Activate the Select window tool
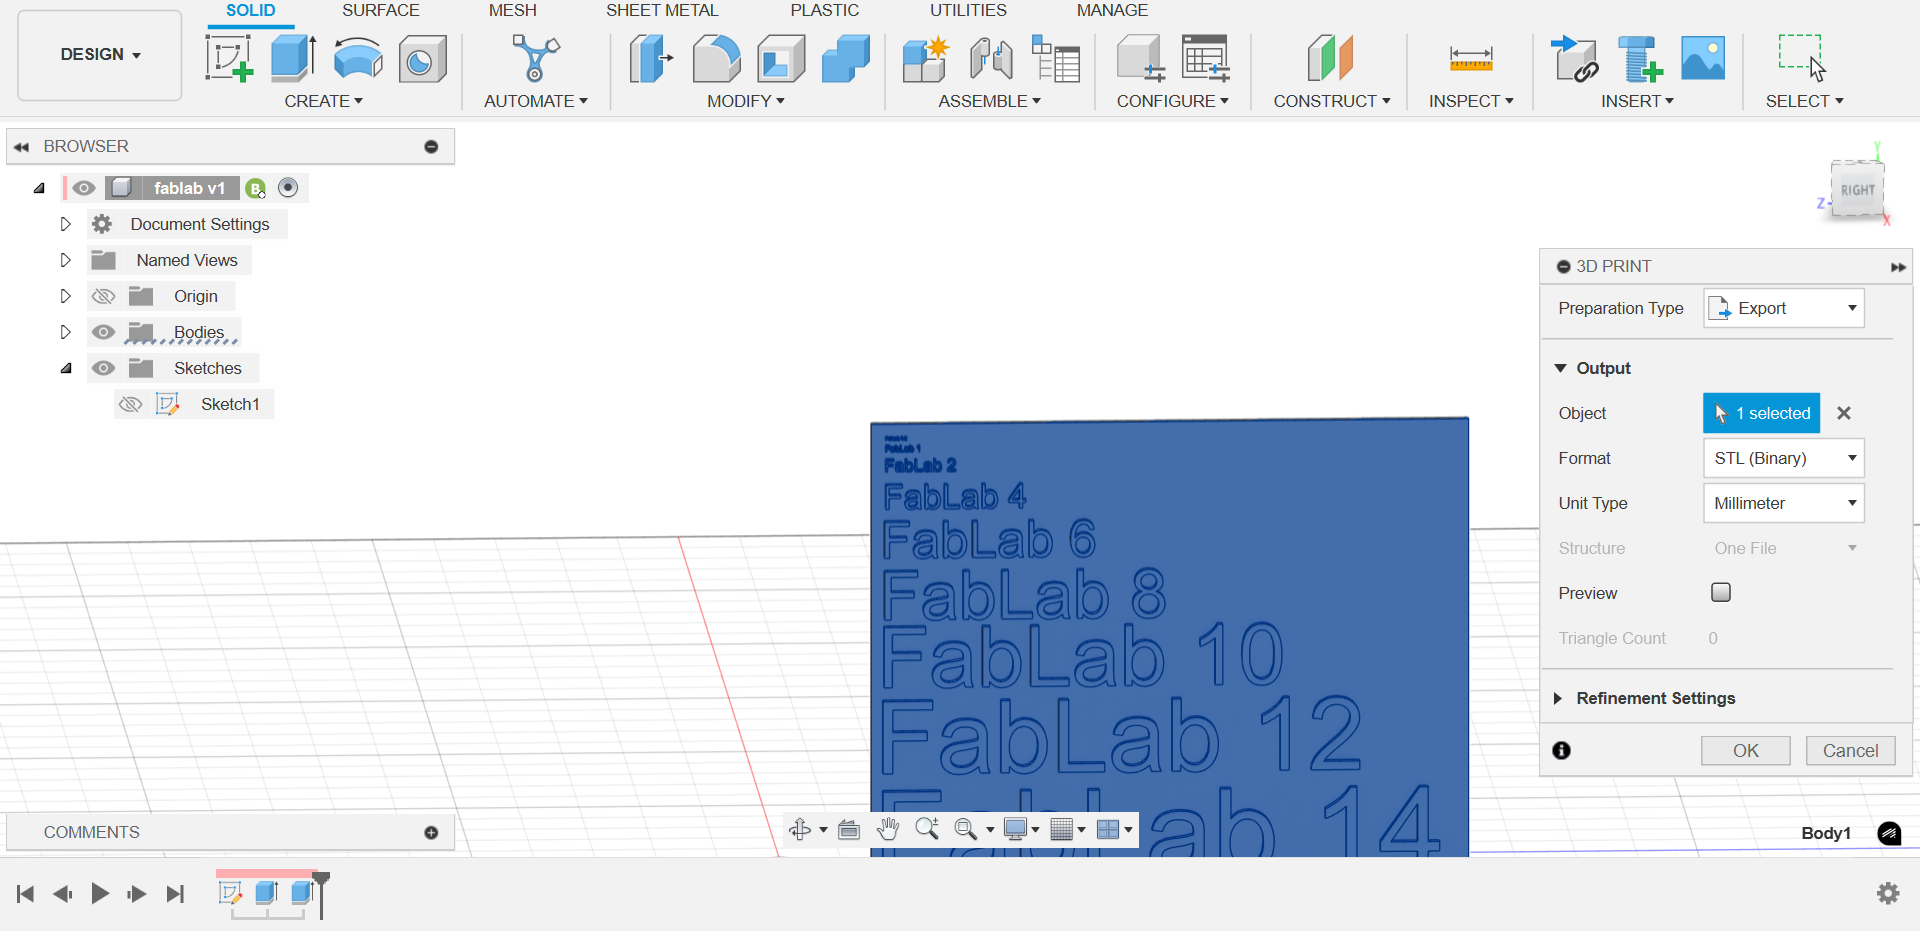The height and width of the screenshot is (931, 1920). coord(1803,57)
